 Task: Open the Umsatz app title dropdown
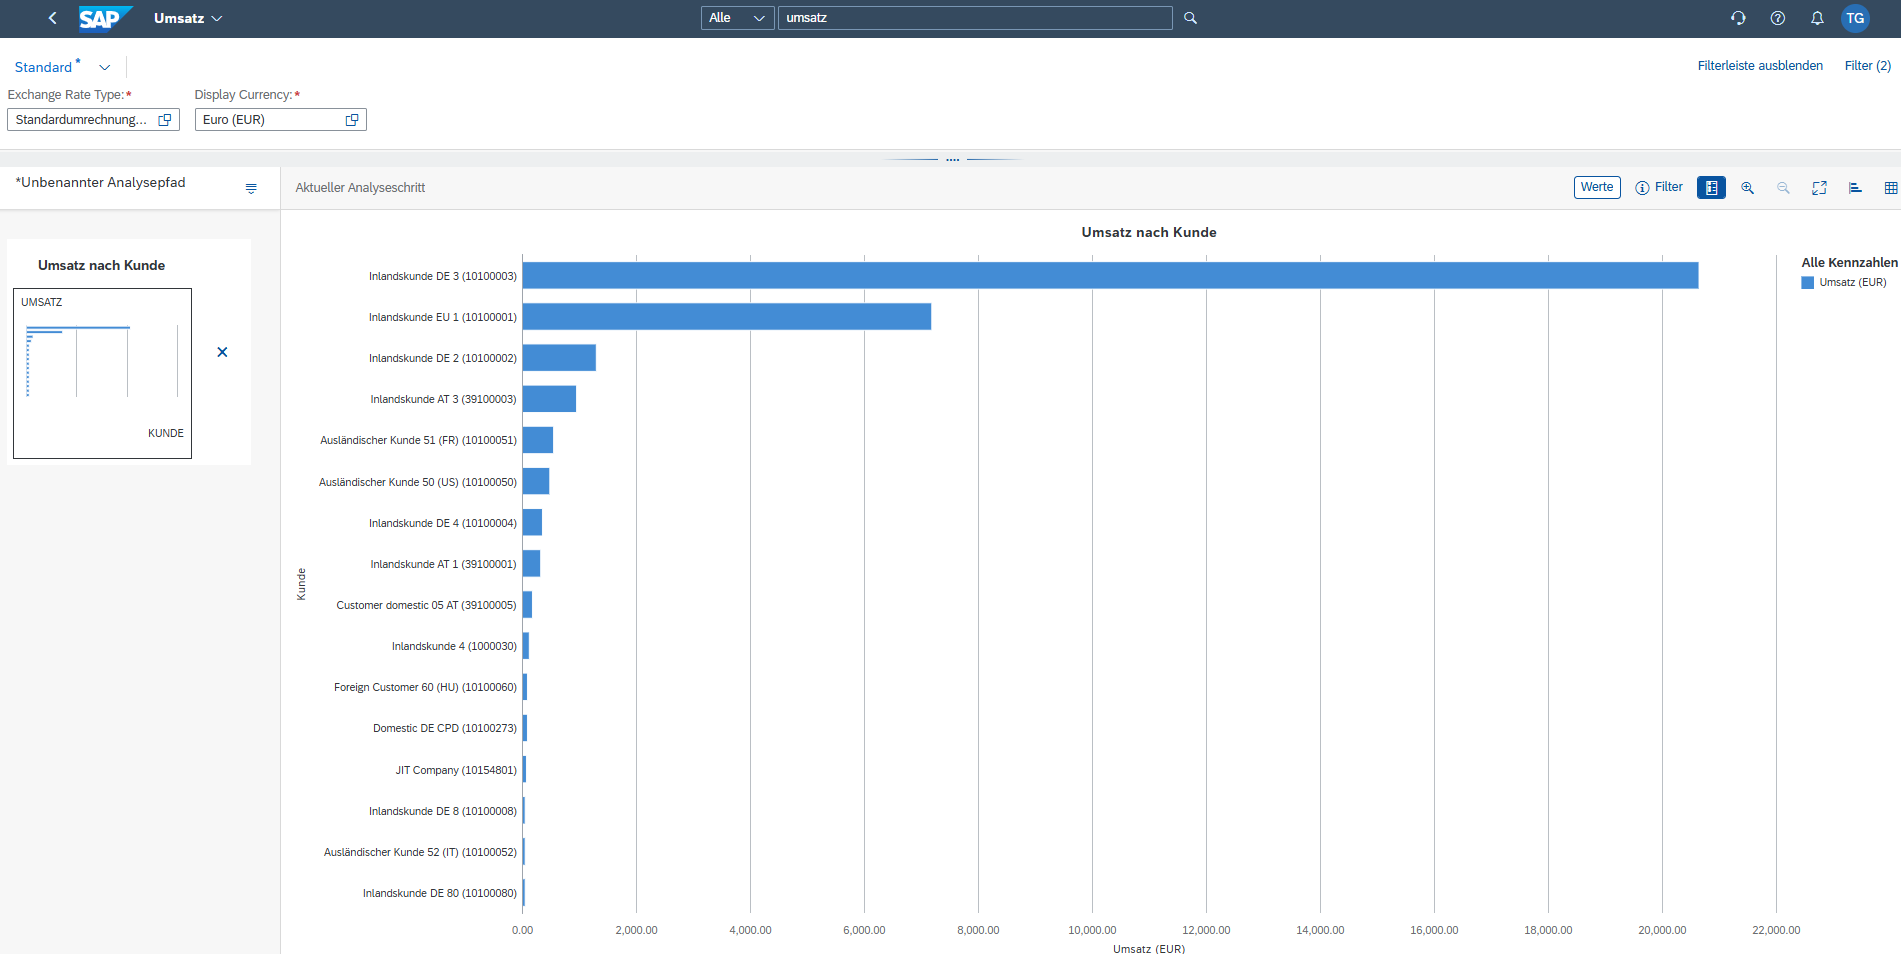click(x=188, y=17)
